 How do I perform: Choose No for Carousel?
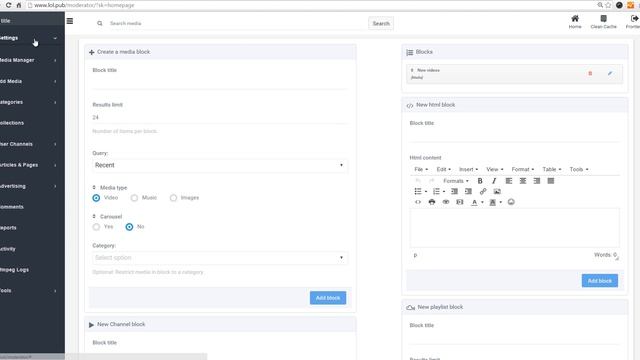click(129, 227)
